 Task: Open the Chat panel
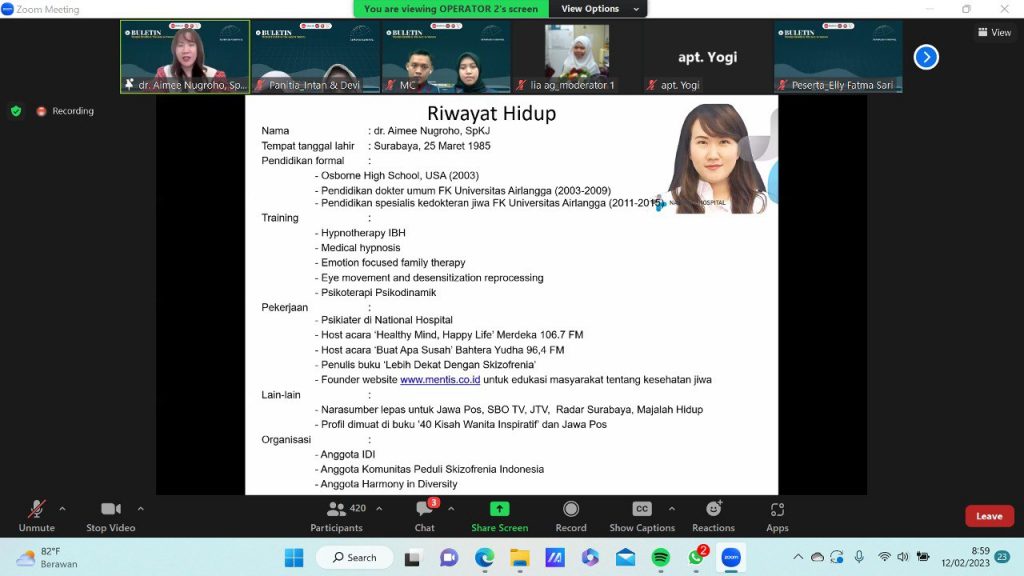coord(425,515)
